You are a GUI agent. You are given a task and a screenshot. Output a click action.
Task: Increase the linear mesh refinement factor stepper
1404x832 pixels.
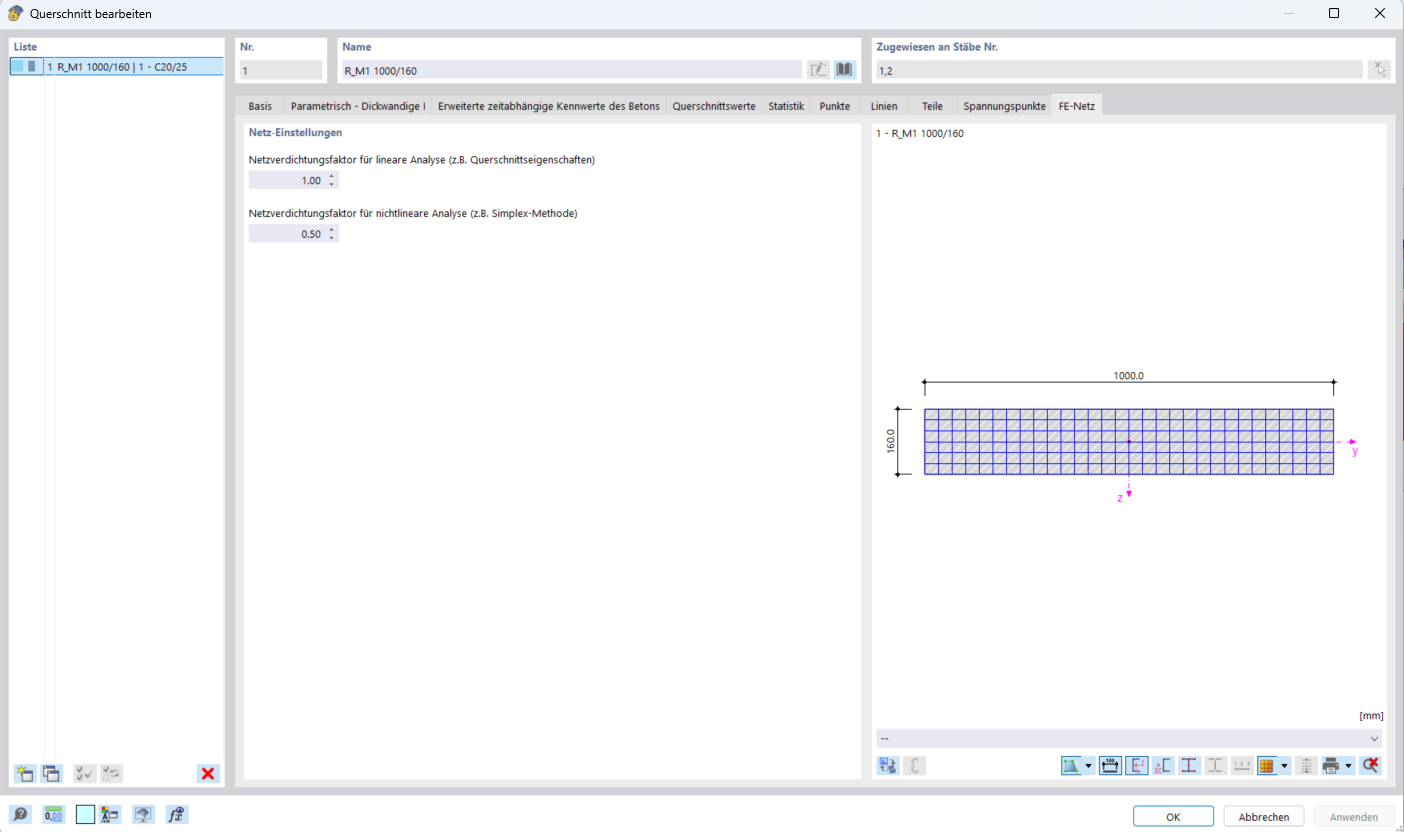pyautogui.click(x=331, y=175)
